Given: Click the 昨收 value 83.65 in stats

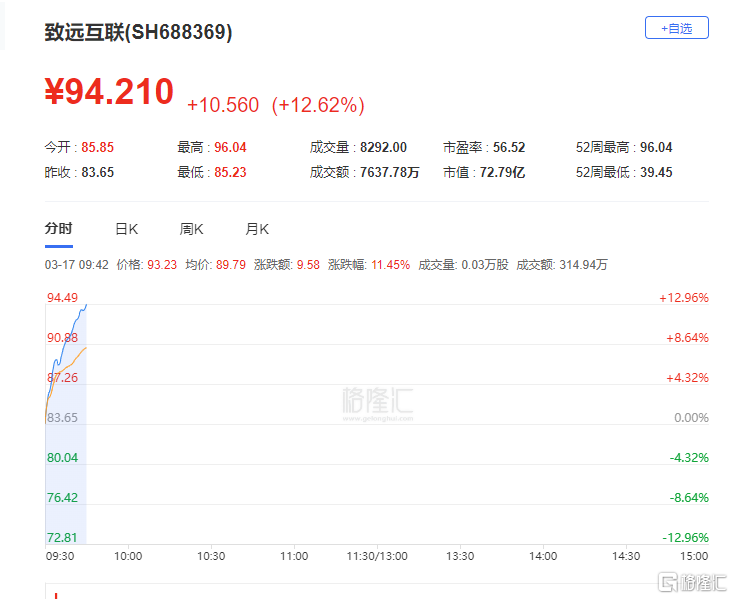Looking at the screenshot, I should pos(98,172).
